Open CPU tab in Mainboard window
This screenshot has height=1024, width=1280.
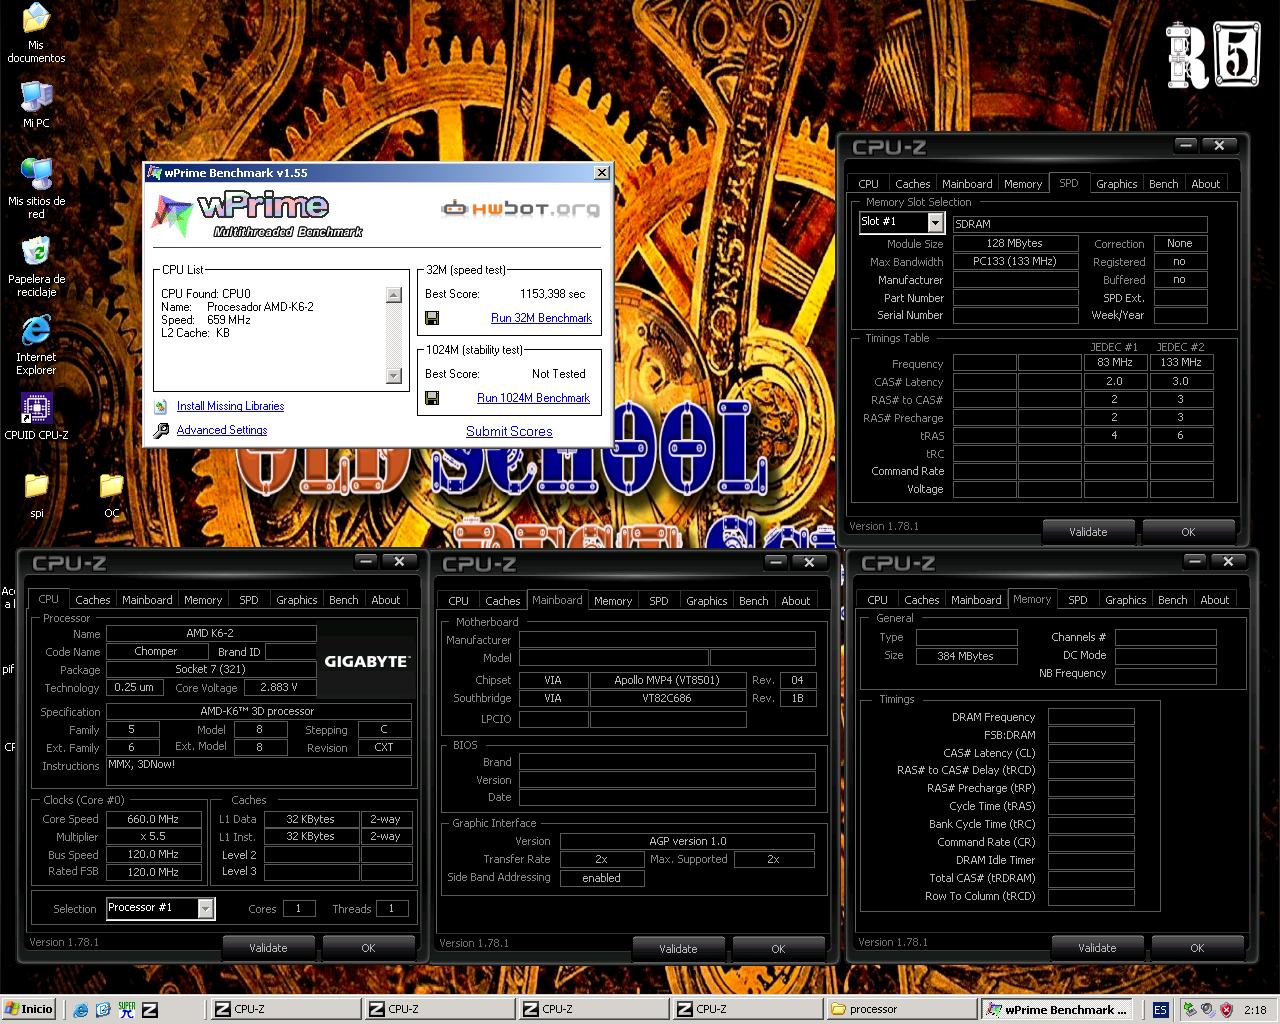tap(458, 601)
